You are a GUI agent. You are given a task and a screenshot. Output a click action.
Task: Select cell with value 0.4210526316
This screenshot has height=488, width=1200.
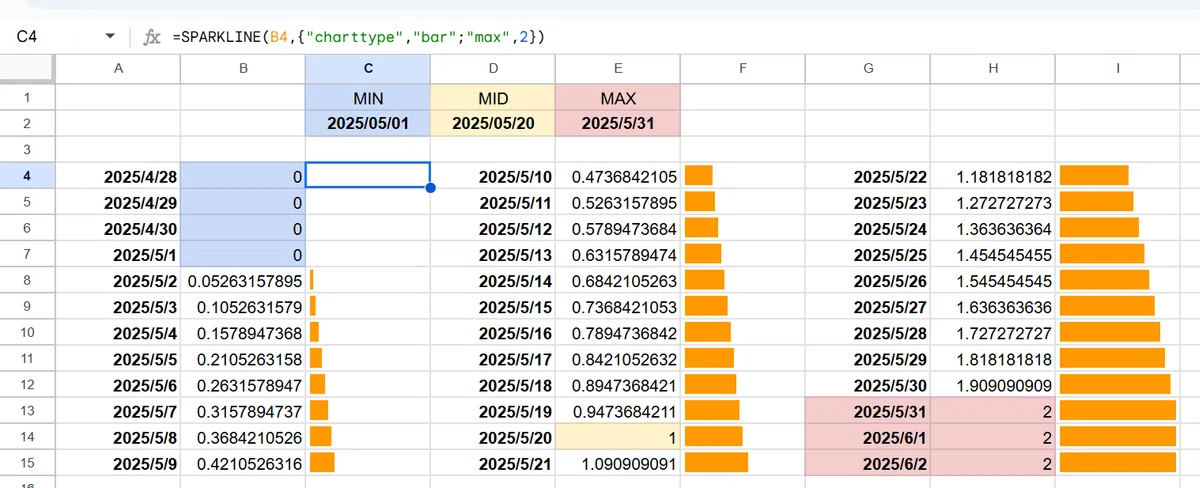243,462
